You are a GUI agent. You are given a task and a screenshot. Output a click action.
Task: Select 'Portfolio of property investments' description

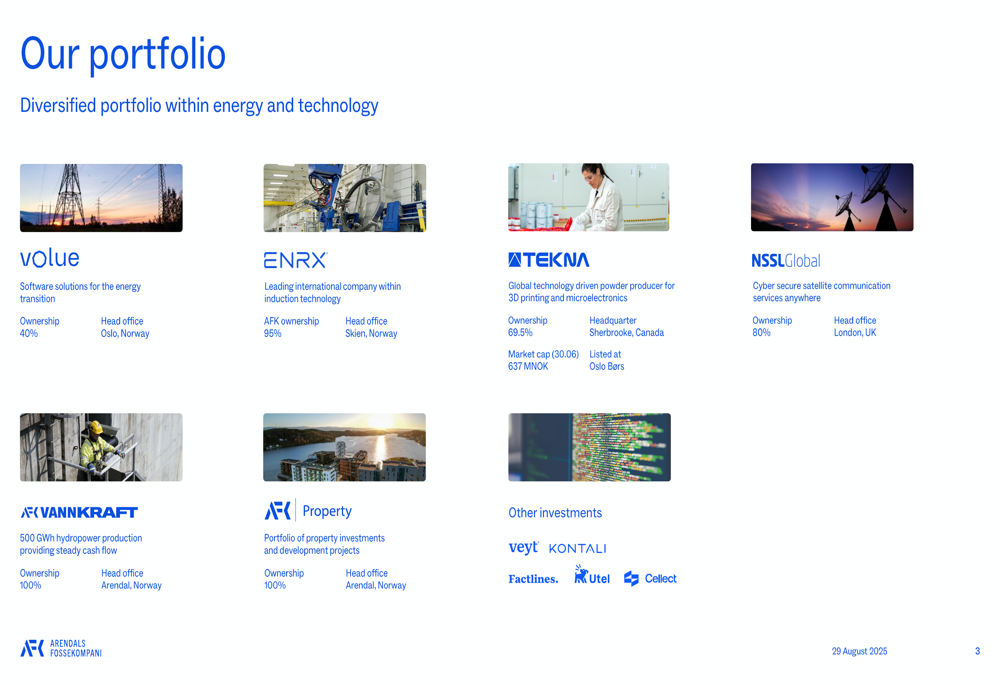[x=325, y=544]
